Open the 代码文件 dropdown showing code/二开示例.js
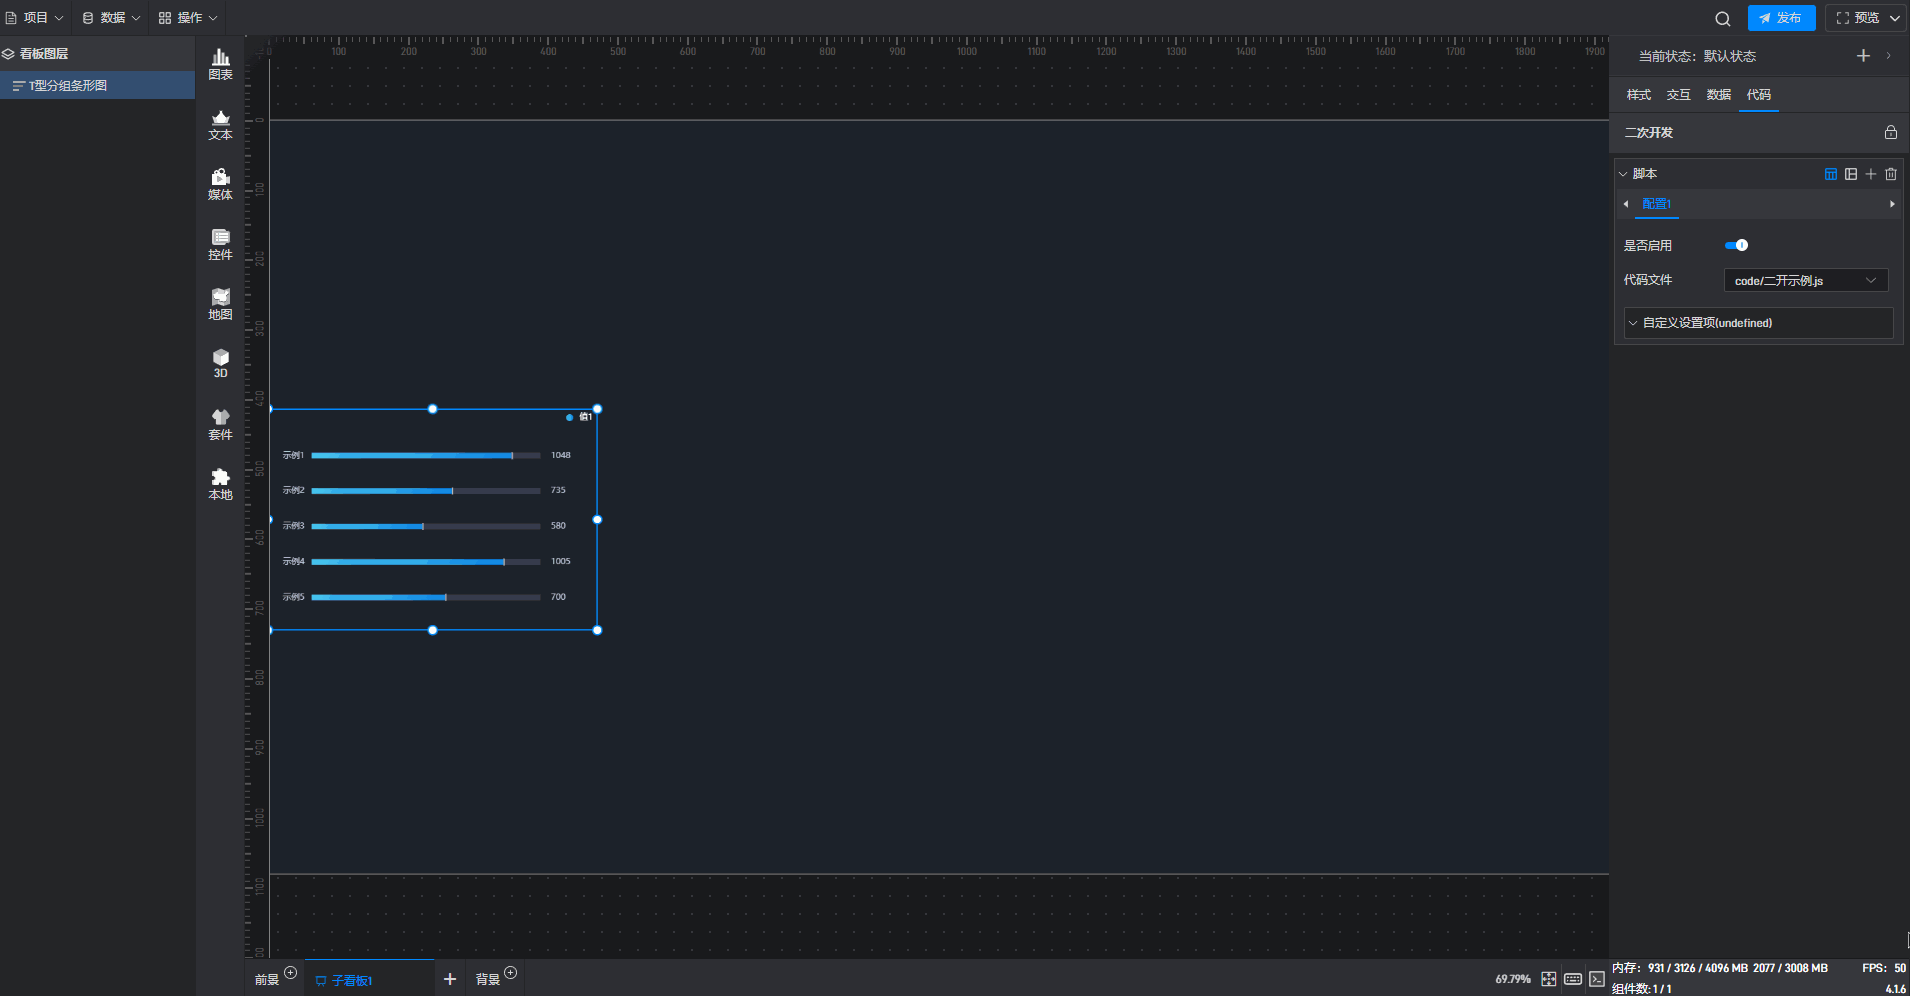 pyautogui.click(x=1806, y=280)
